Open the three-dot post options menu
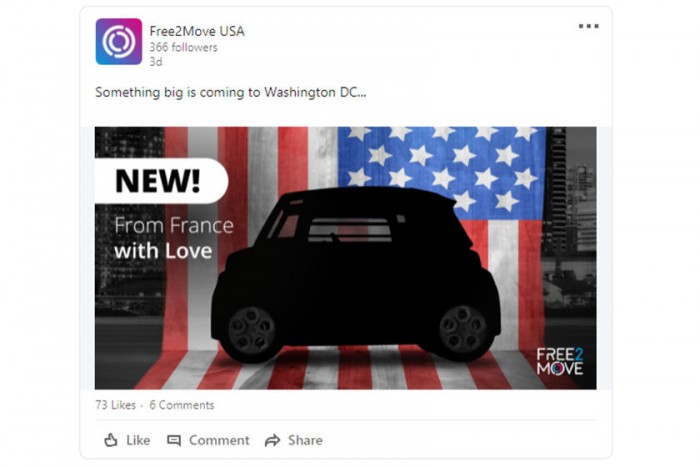The image size is (700, 467). (588, 26)
